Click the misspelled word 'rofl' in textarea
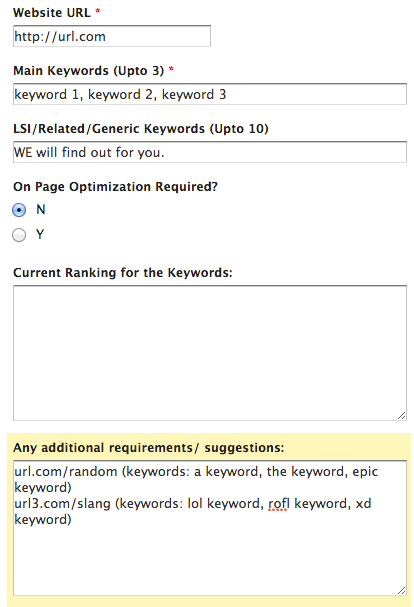The image size is (414, 607). tap(279, 504)
